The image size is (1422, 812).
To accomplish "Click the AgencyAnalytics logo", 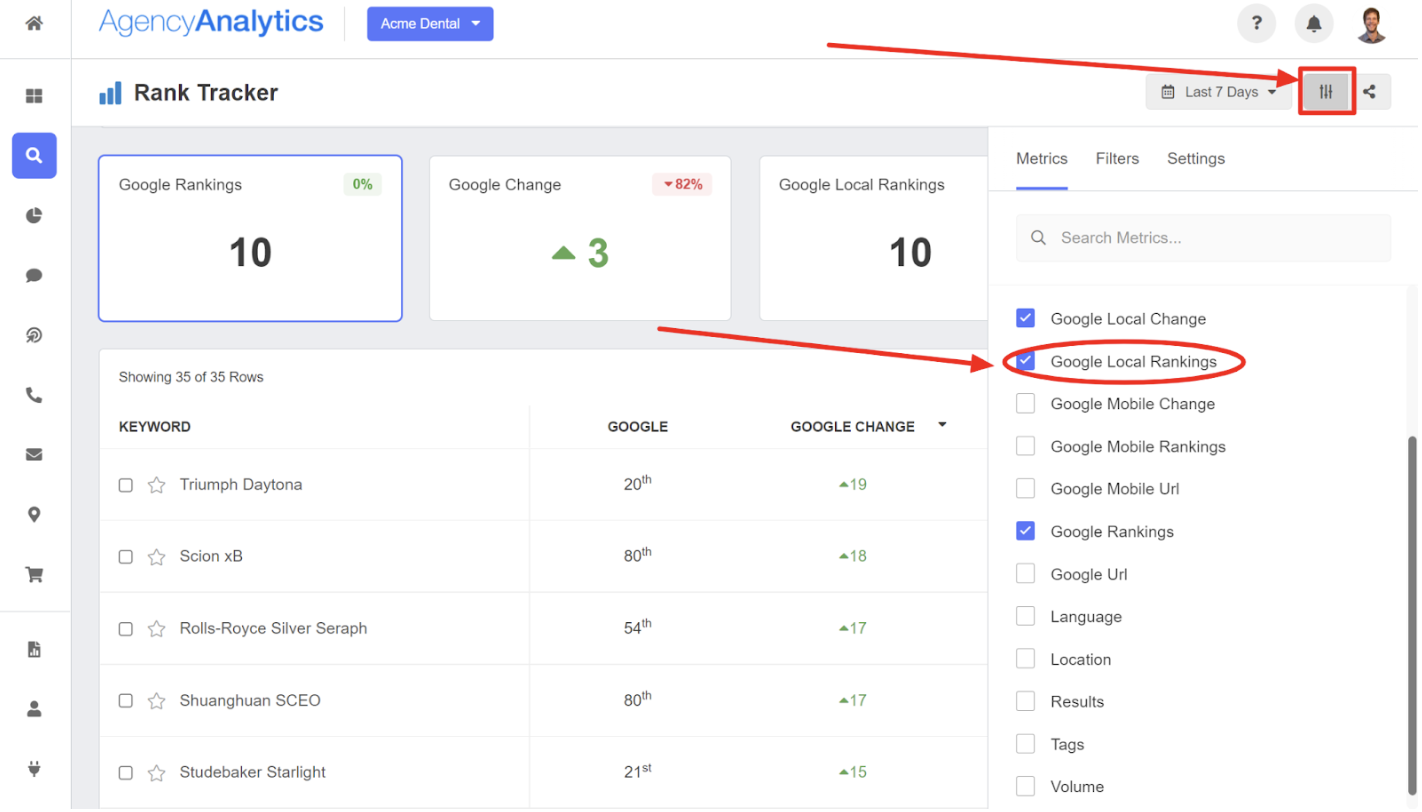I will 210,22.
